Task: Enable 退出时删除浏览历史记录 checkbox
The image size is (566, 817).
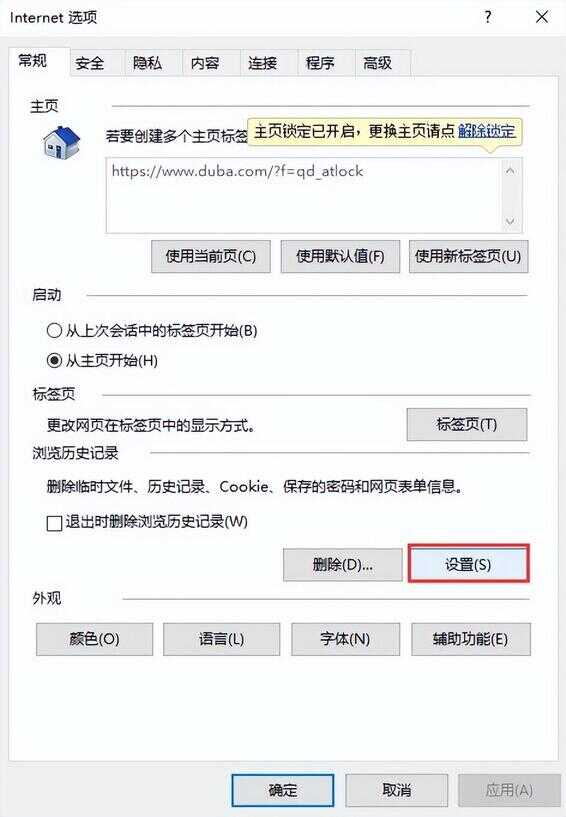Action: (54, 523)
